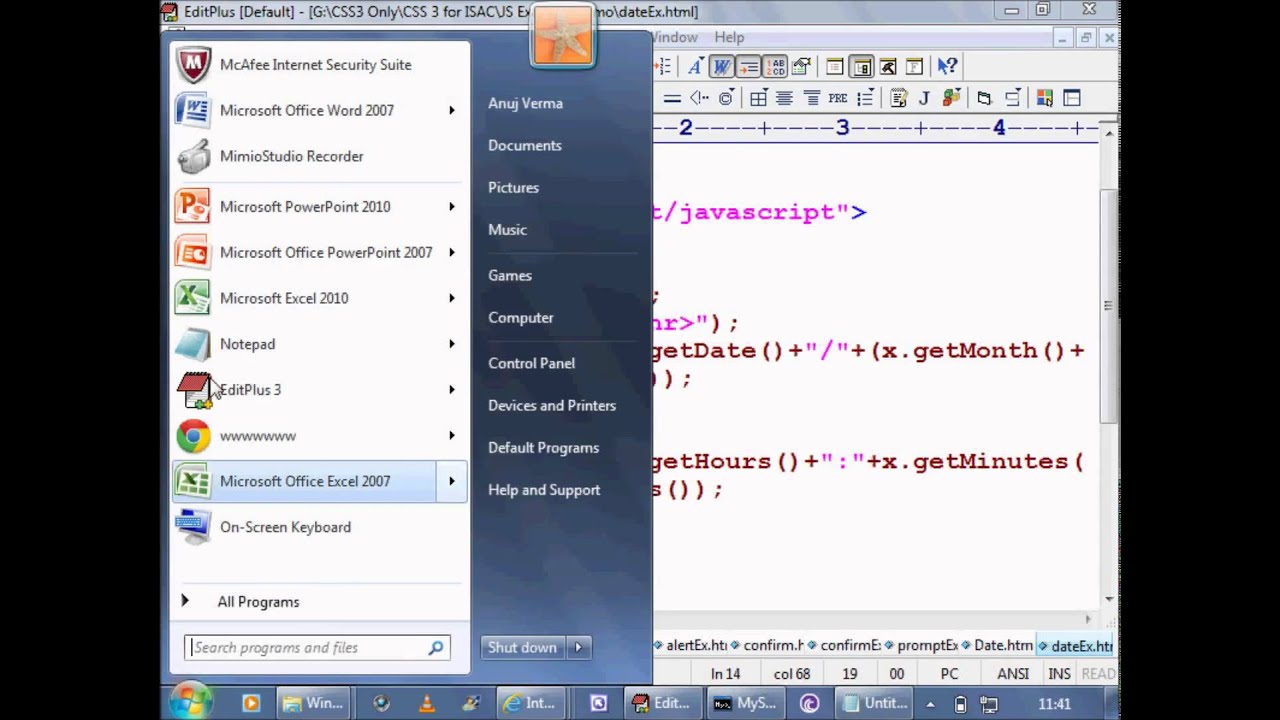Open MimioStudio Recorder from Start menu
Image resolution: width=1280 pixels, height=720 pixels.
tap(319, 157)
